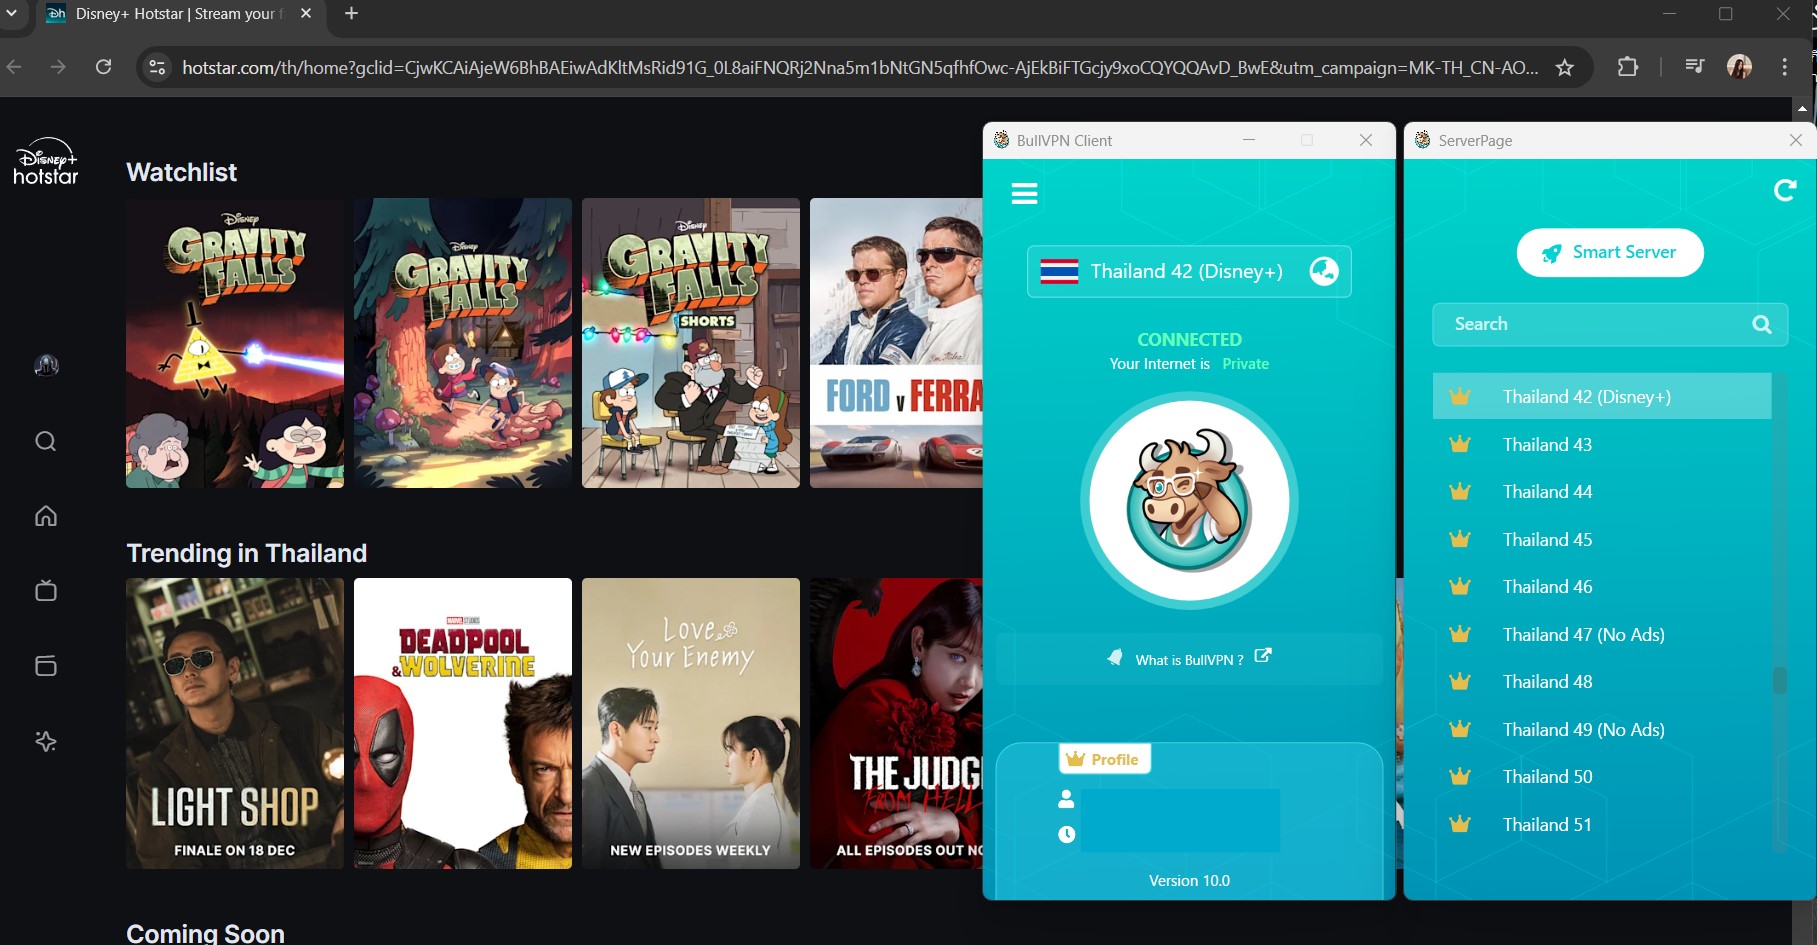1817x945 pixels.
Task: Click the Disney+ Hotstar logo
Action: (x=46, y=161)
